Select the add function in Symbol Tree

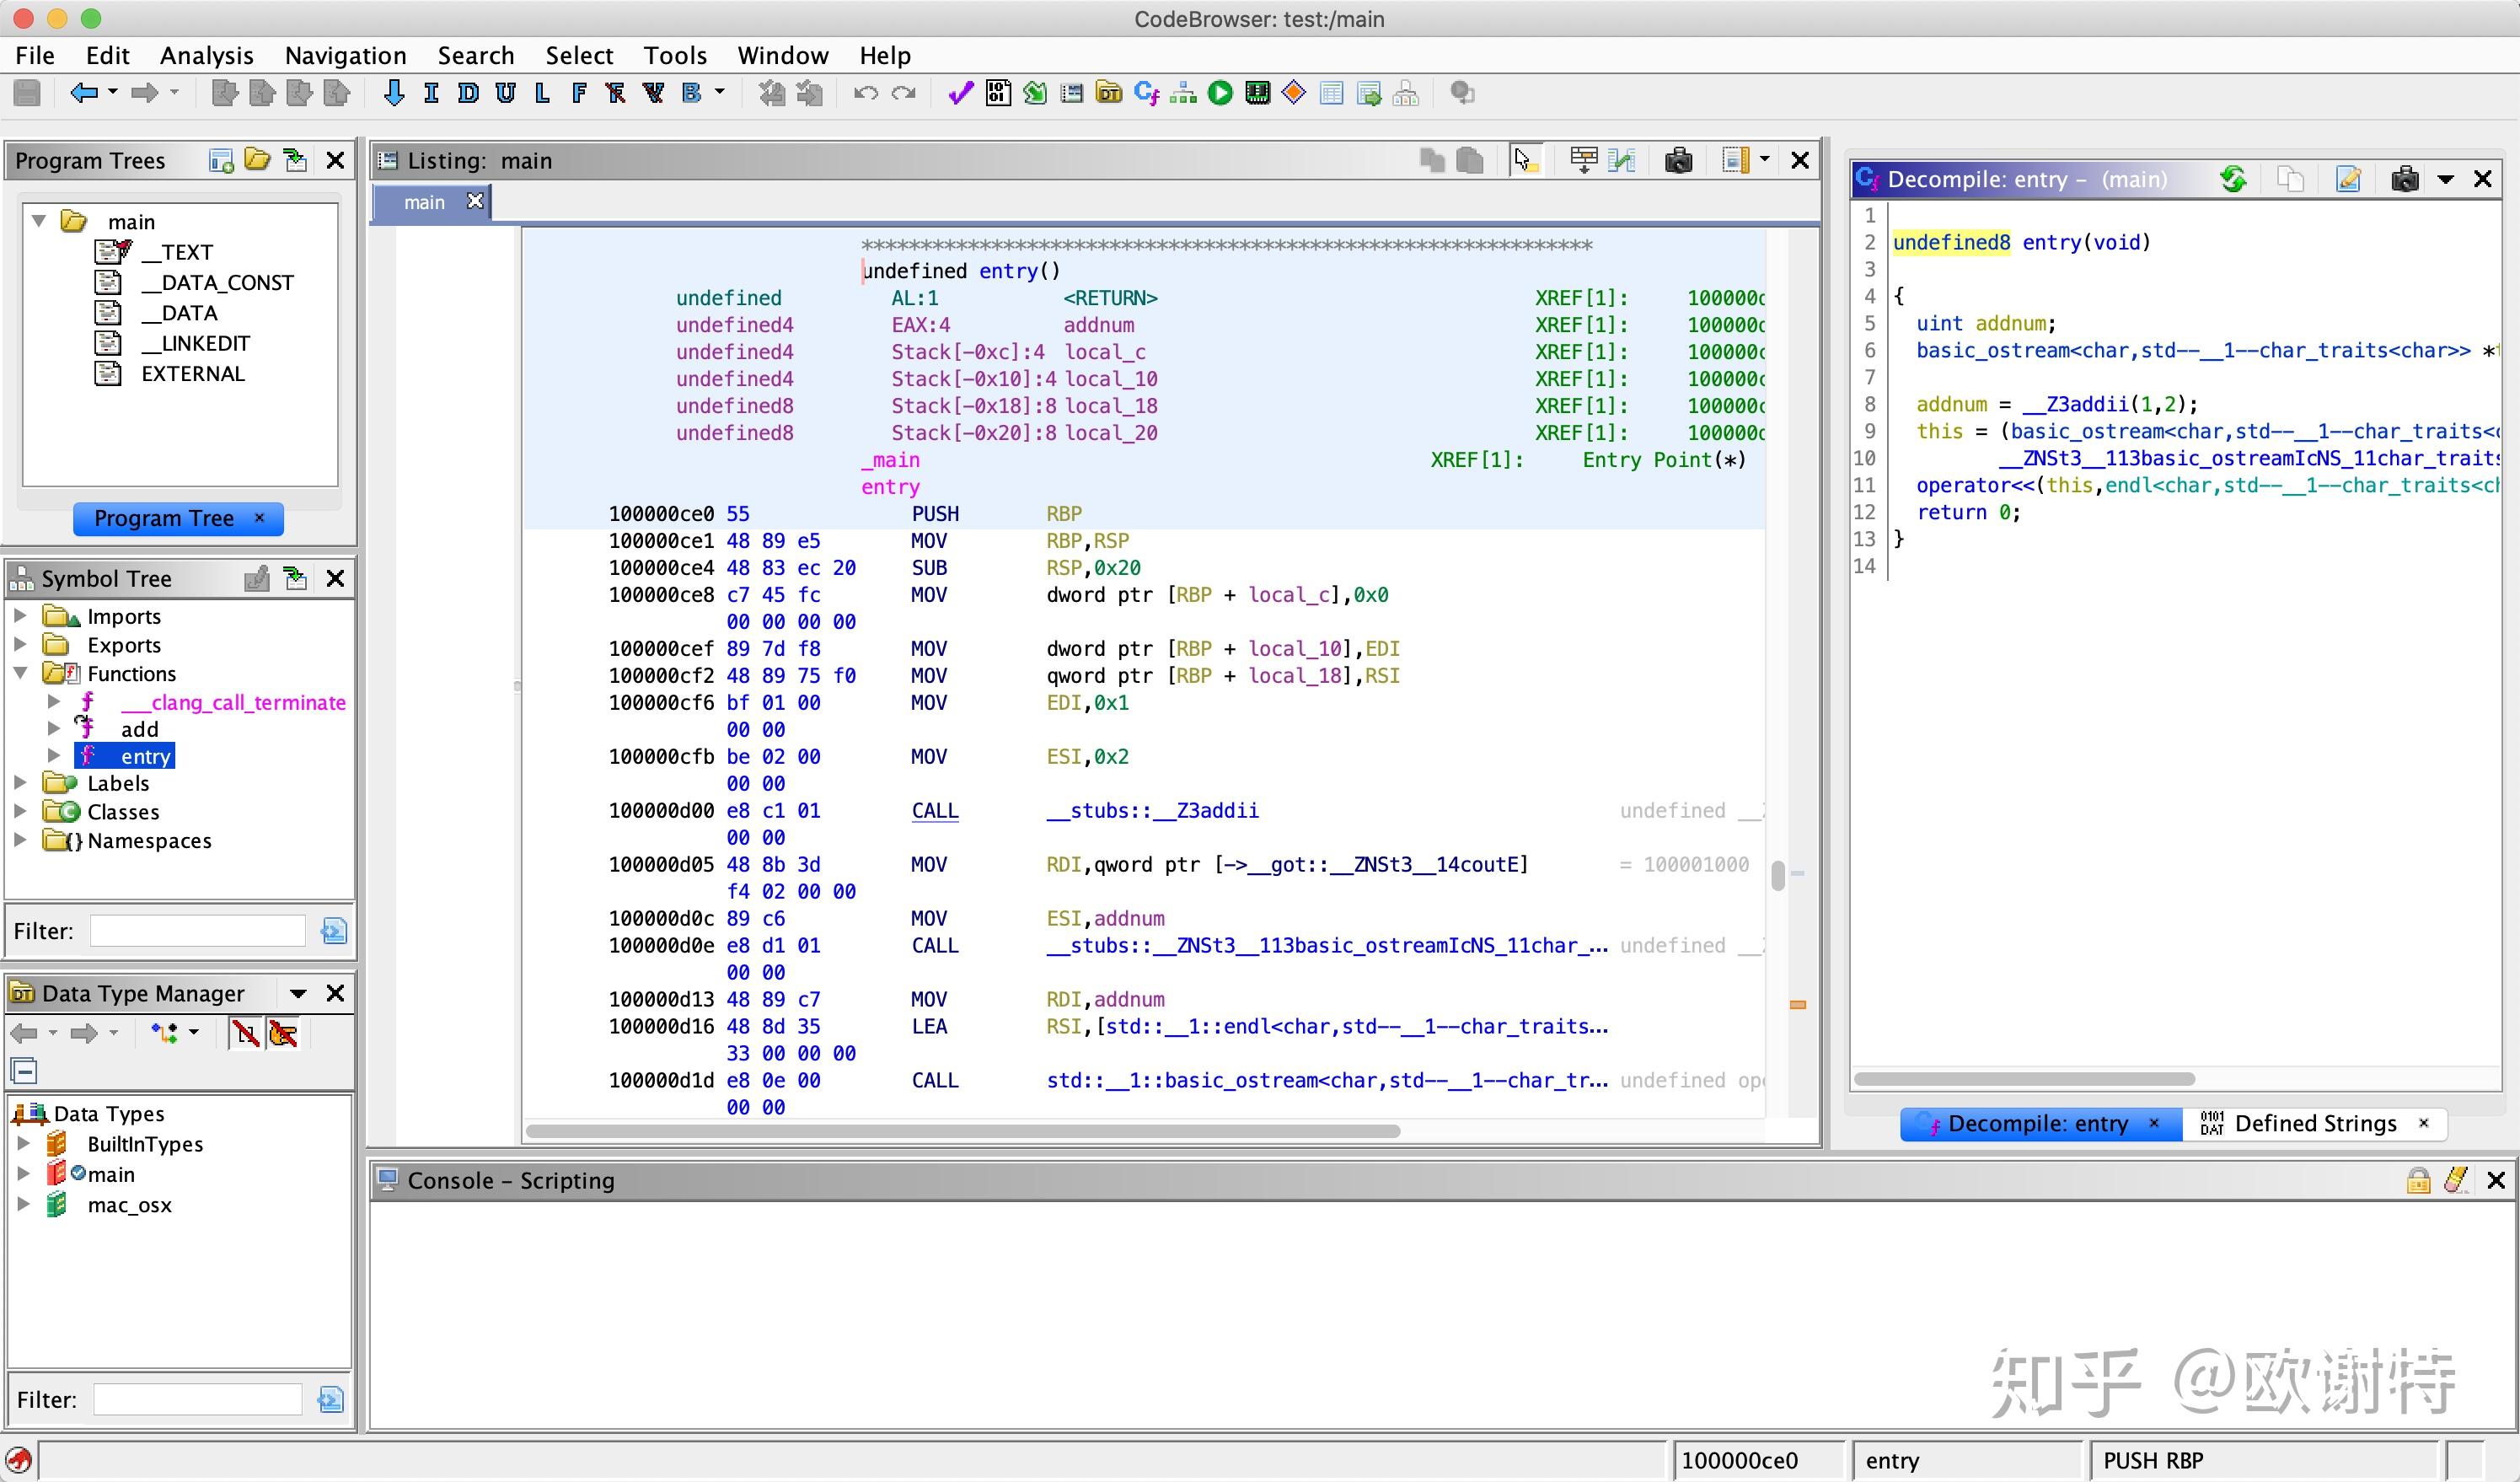[140, 729]
